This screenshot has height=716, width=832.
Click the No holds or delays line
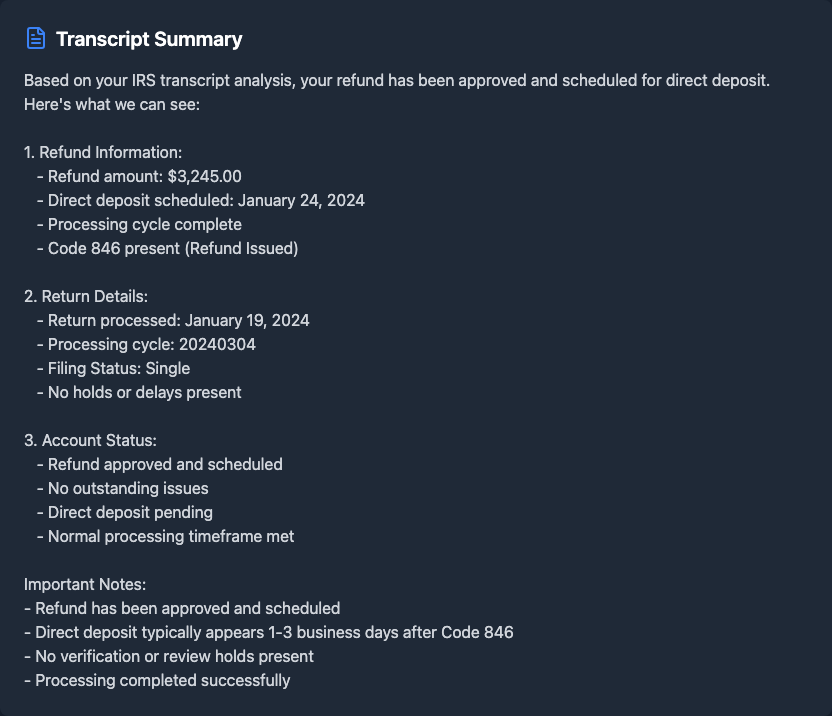144,392
